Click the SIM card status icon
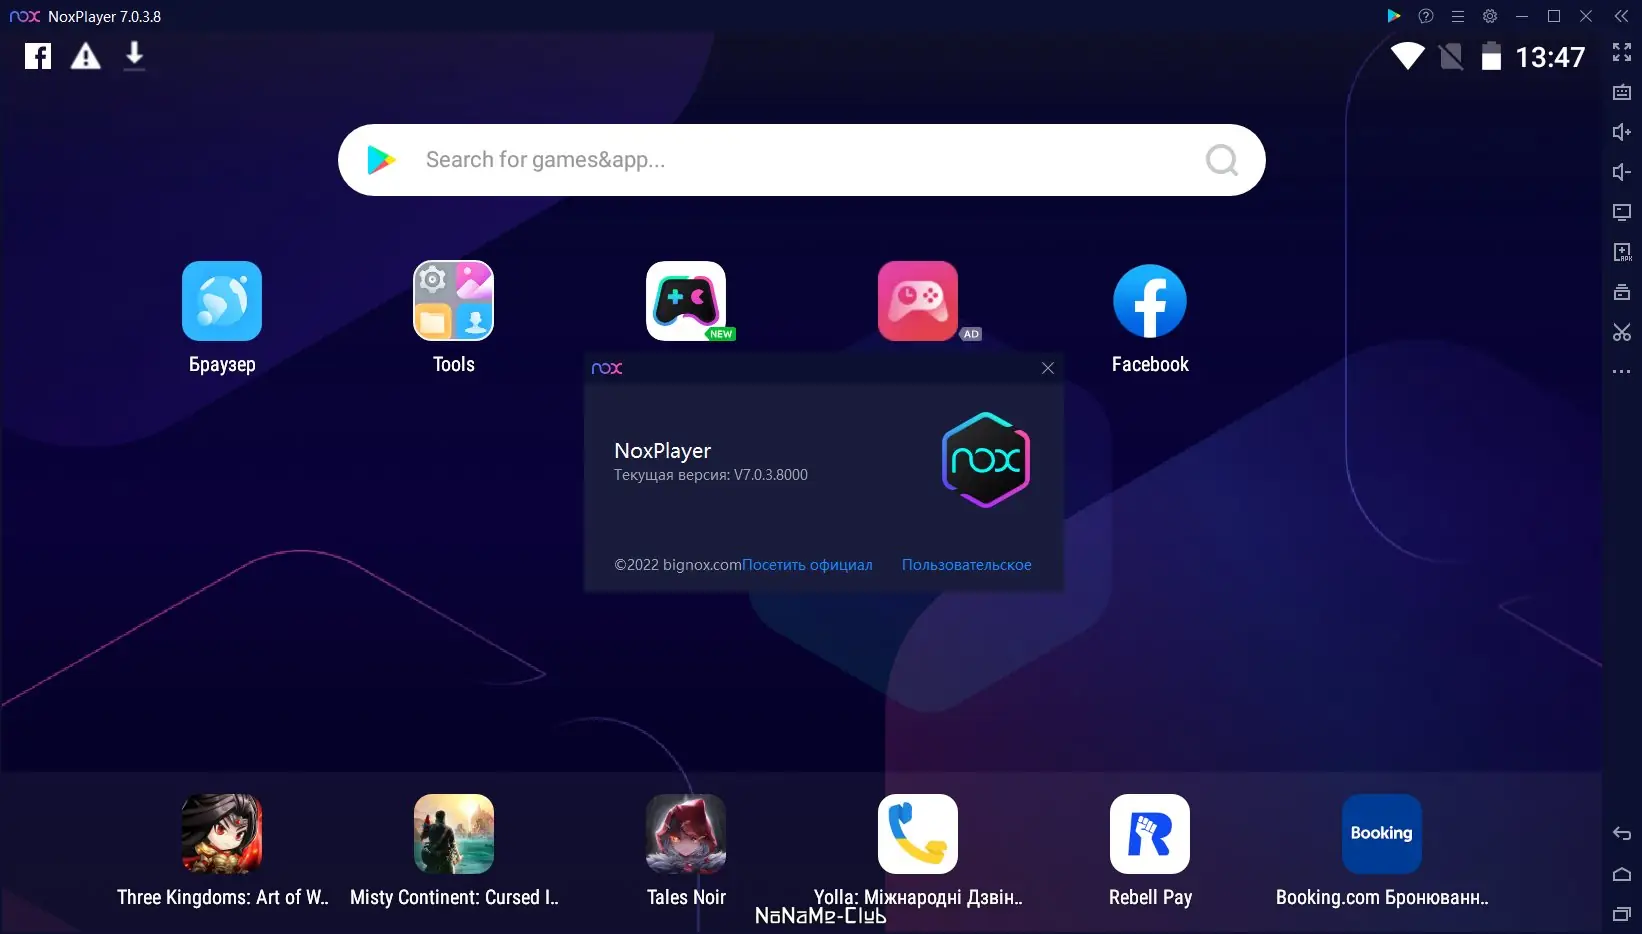 (x=1451, y=57)
